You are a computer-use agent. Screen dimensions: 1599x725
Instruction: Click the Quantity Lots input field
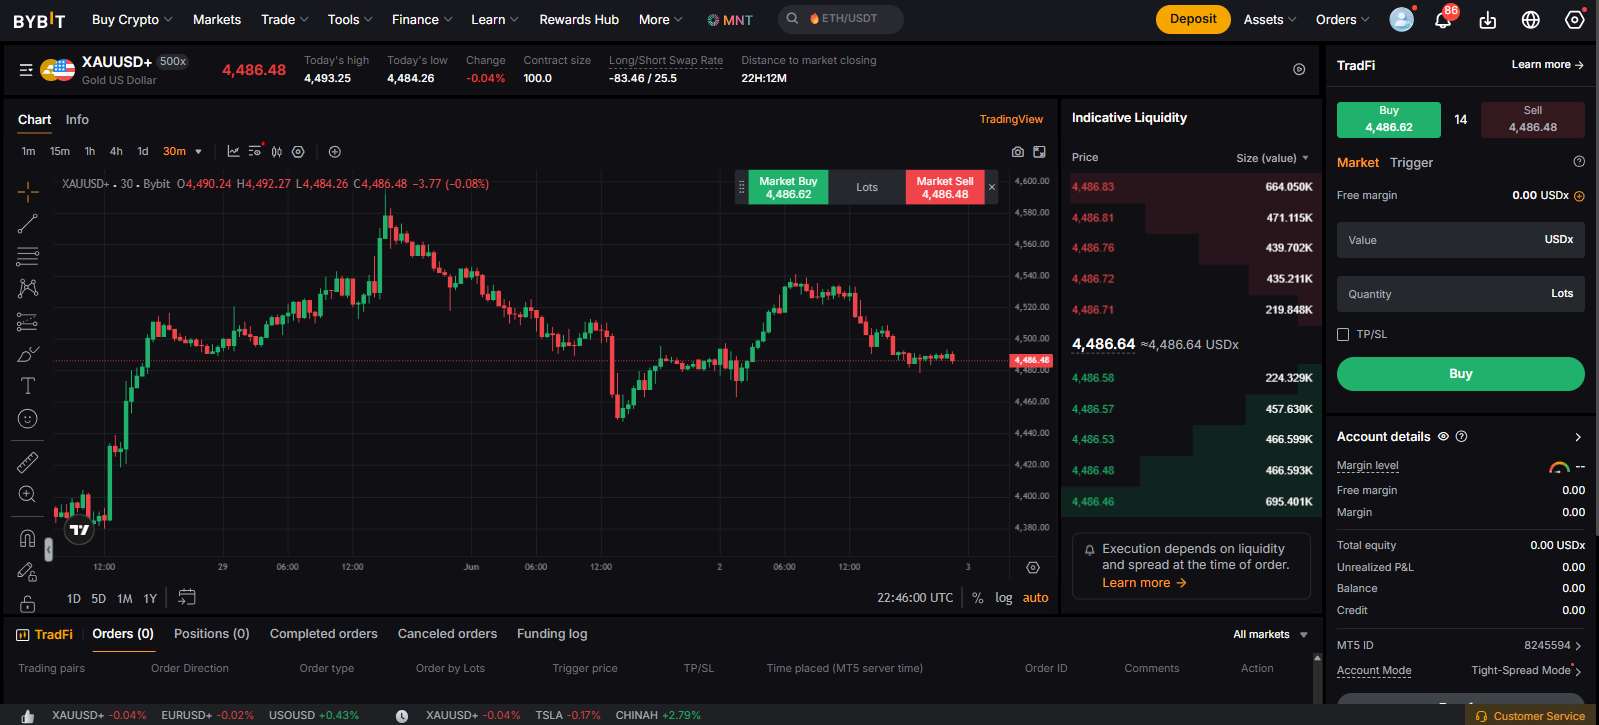coord(1460,294)
